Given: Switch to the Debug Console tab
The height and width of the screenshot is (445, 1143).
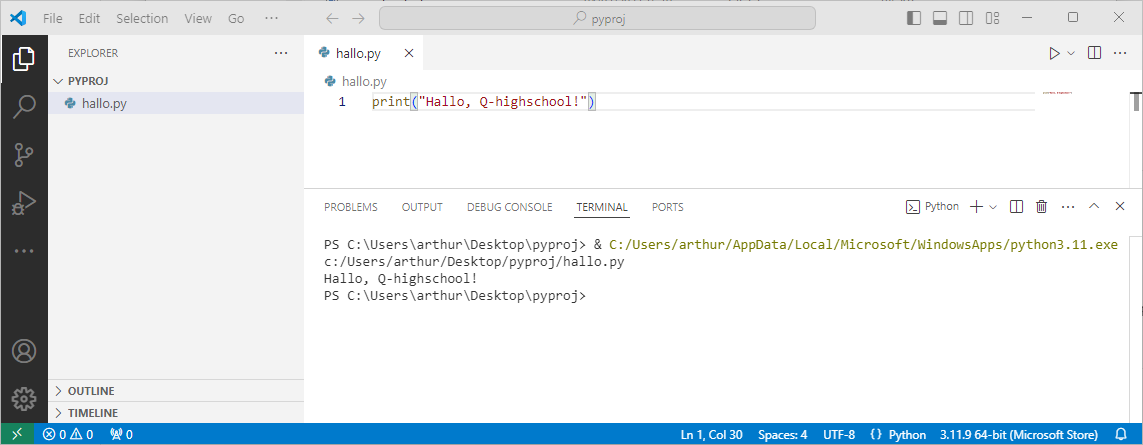Looking at the screenshot, I should pyautogui.click(x=510, y=207).
